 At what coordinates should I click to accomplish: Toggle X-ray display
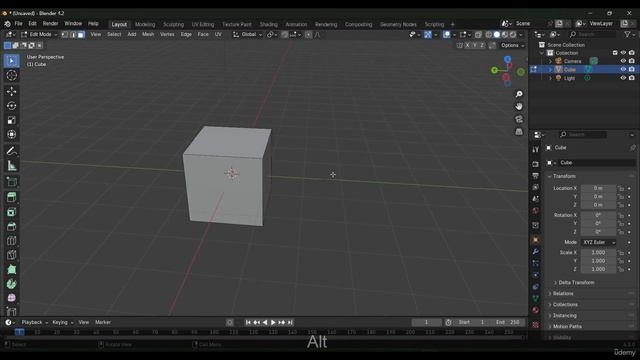[x=478, y=35]
